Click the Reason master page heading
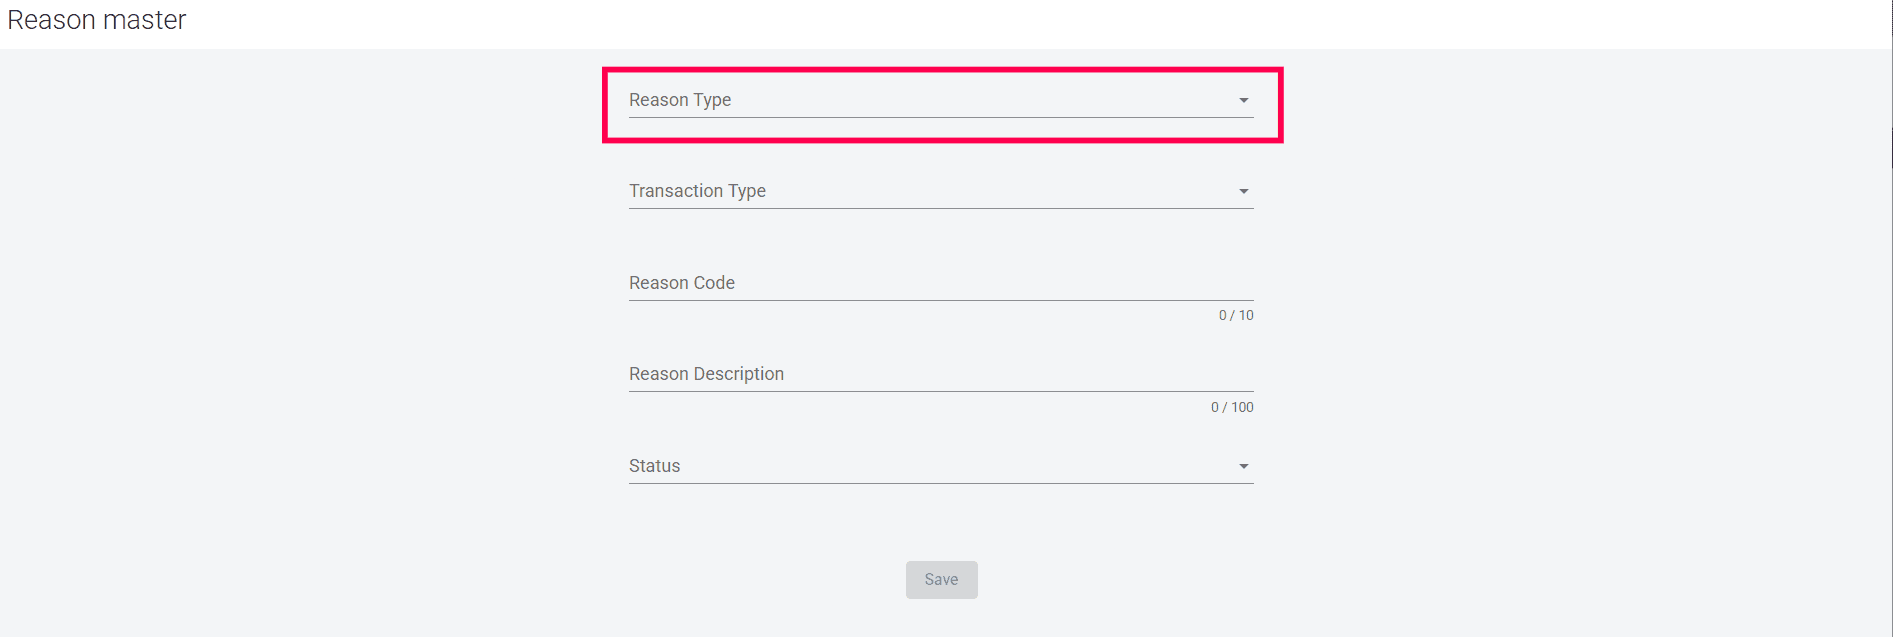The image size is (1893, 637). tap(97, 20)
